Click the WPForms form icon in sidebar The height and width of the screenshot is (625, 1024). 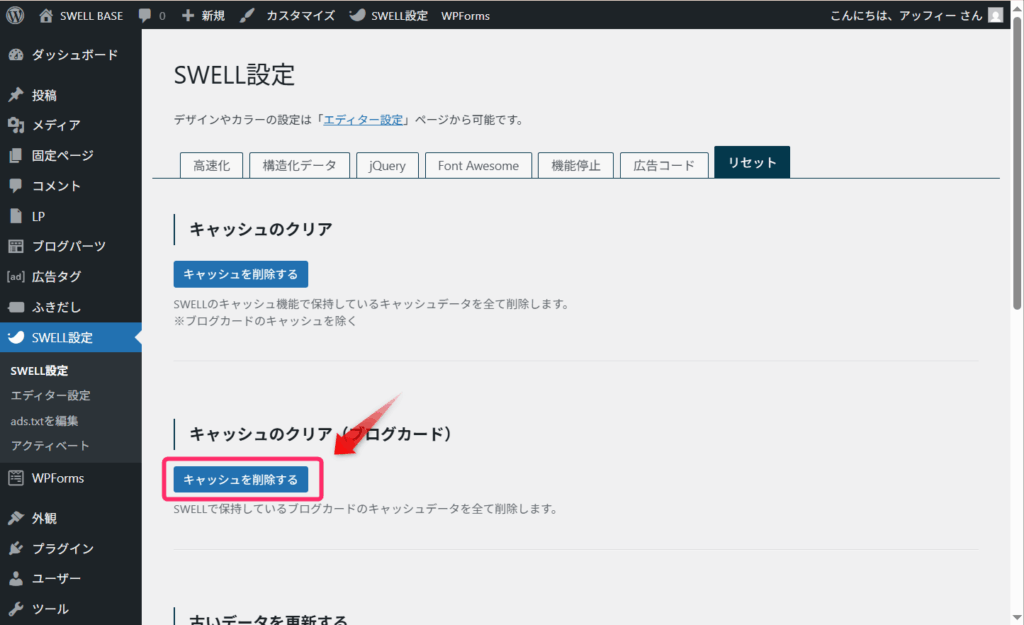coord(16,478)
